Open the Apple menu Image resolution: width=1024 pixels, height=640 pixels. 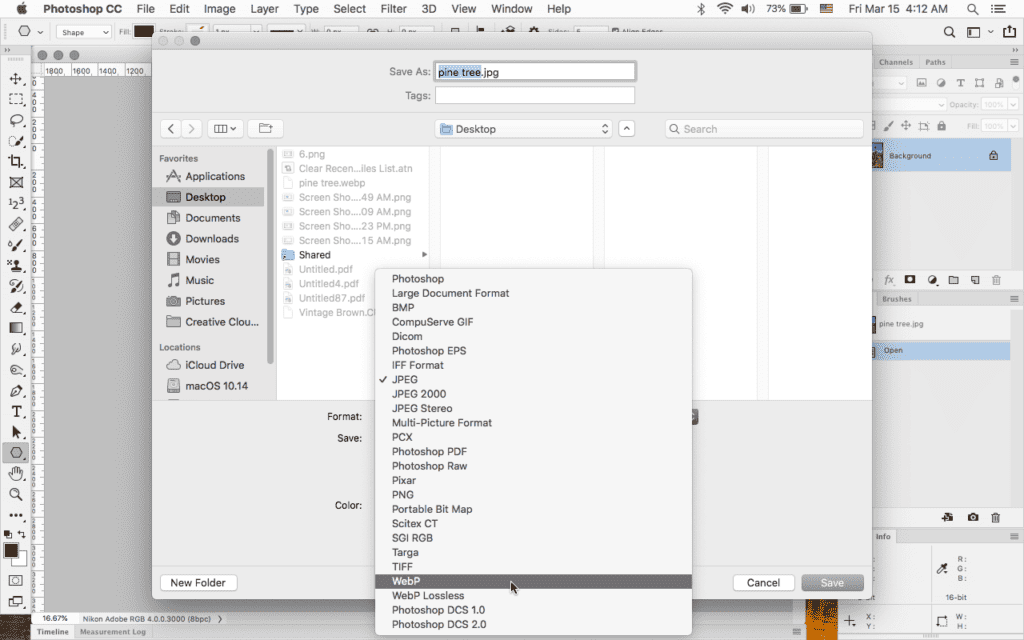(22, 9)
